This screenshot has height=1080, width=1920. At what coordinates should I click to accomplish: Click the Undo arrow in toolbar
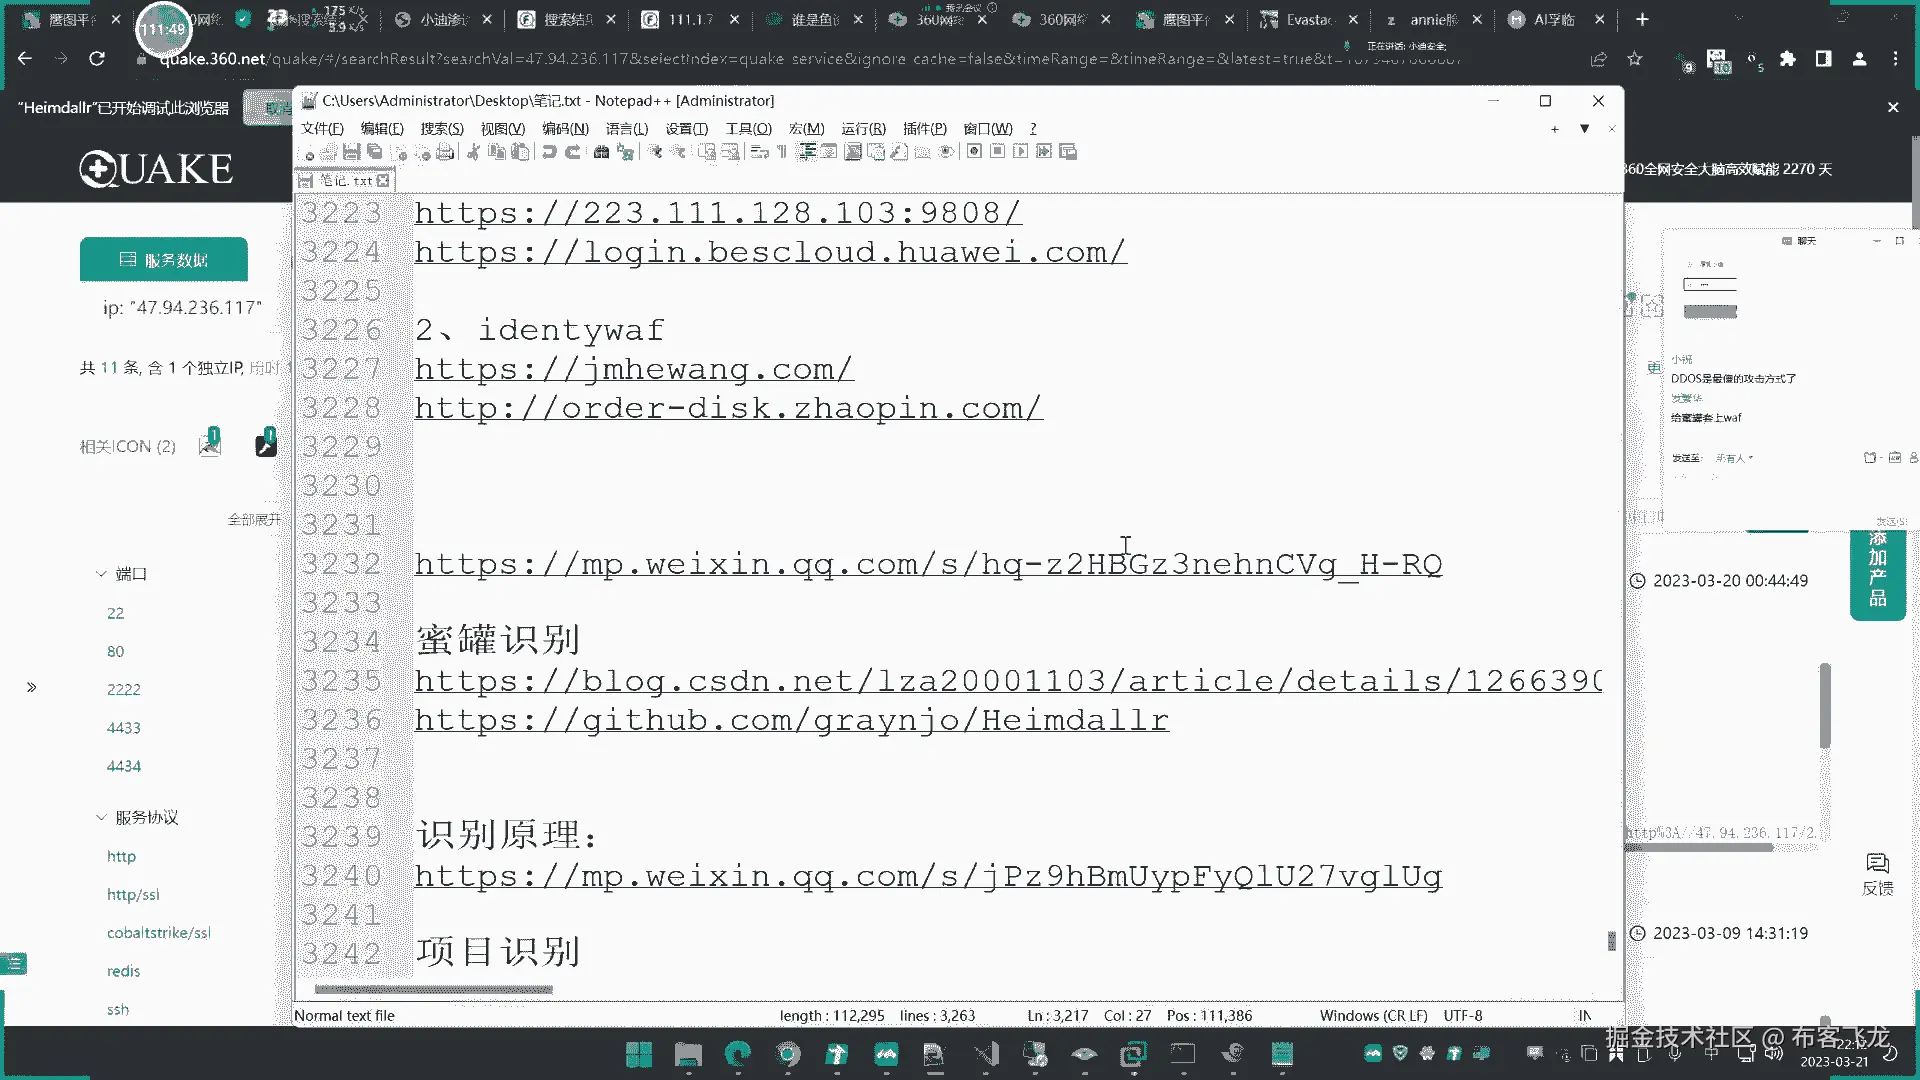pos(549,152)
